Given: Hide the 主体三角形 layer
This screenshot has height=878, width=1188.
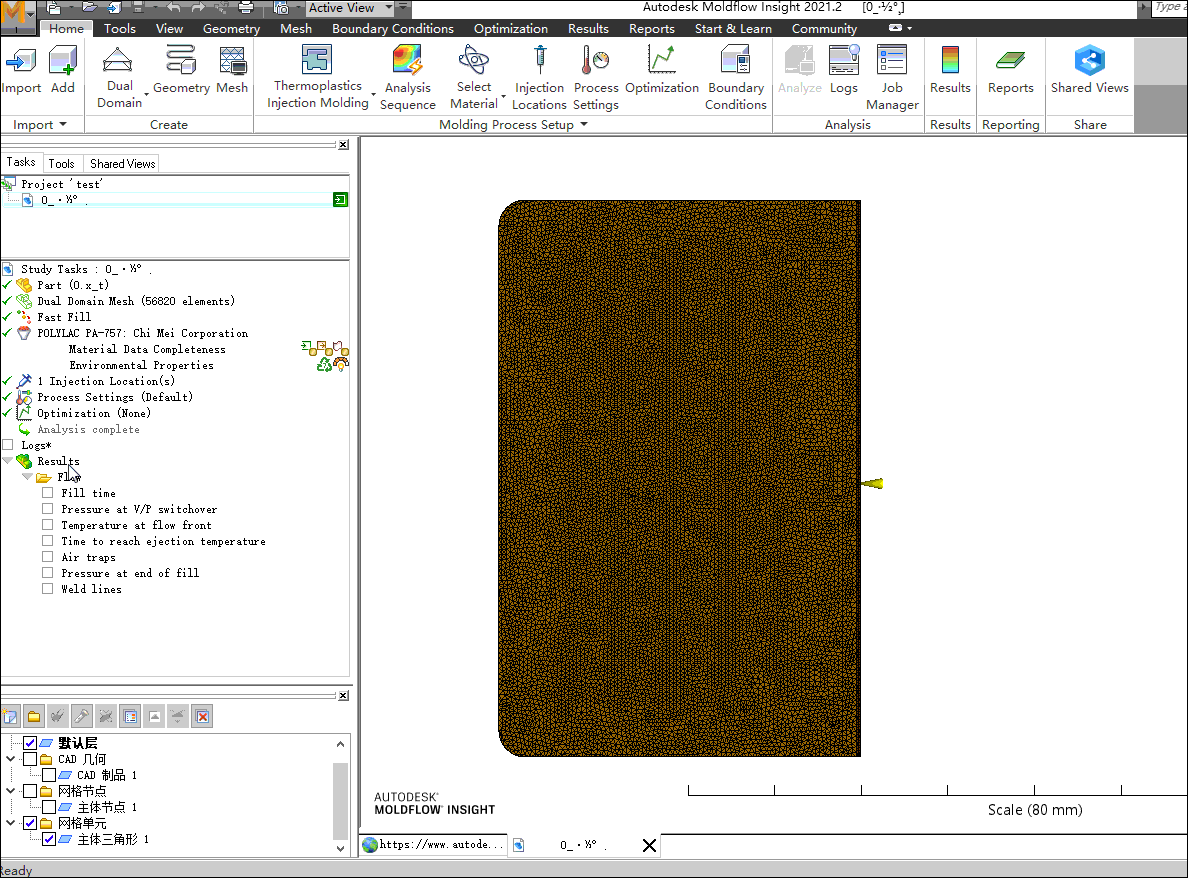Looking at the screenshot, I should click(x=49, y=839).
